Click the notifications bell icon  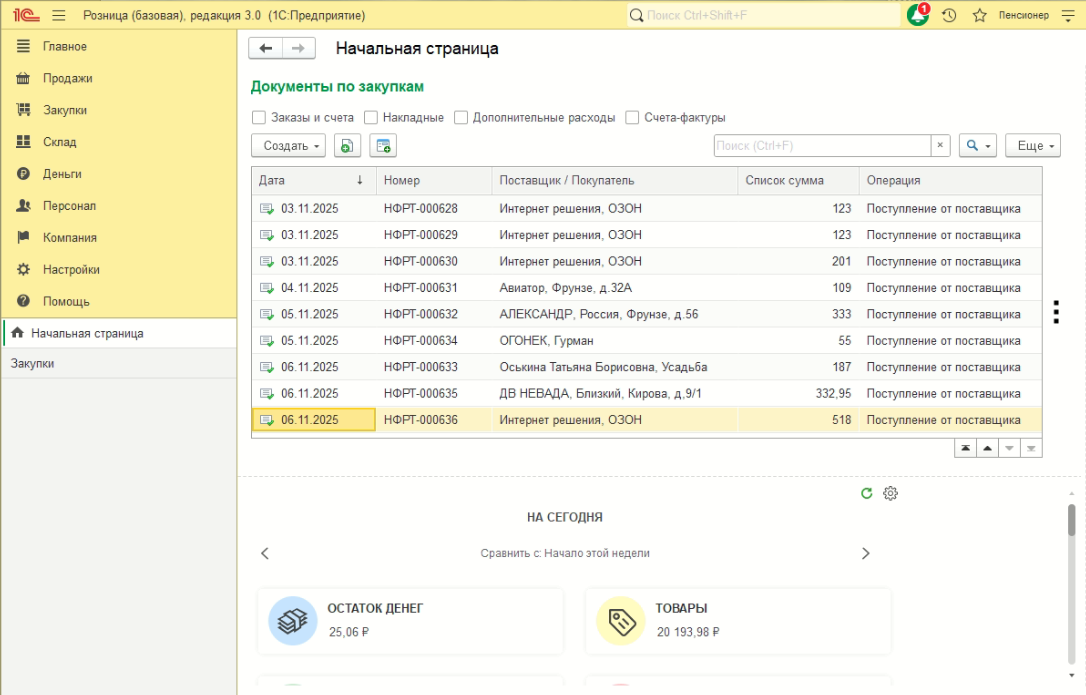tap(918, 15)
